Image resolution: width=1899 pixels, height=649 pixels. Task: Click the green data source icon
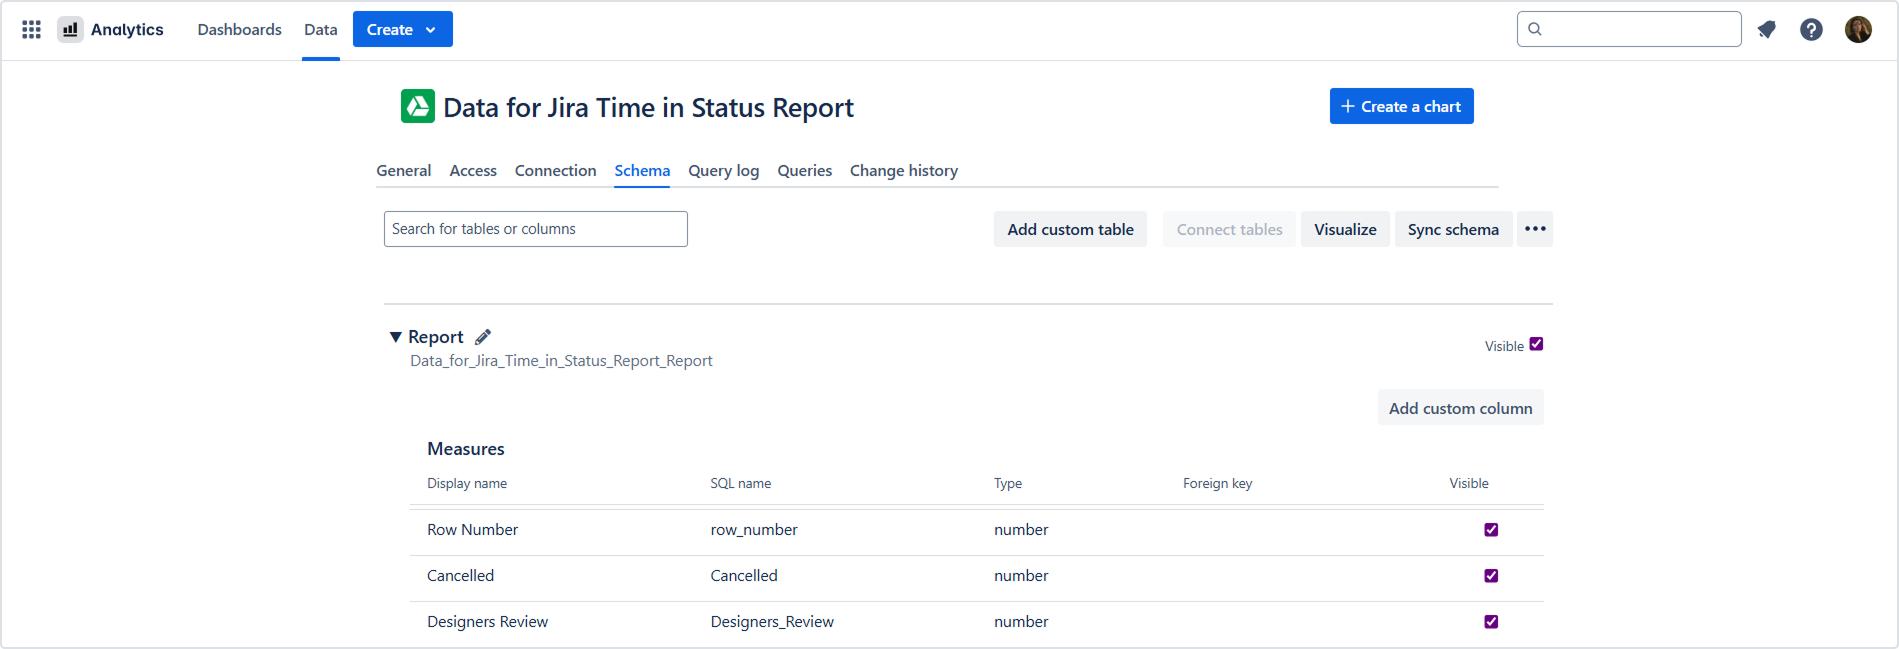tap(418, 106)
